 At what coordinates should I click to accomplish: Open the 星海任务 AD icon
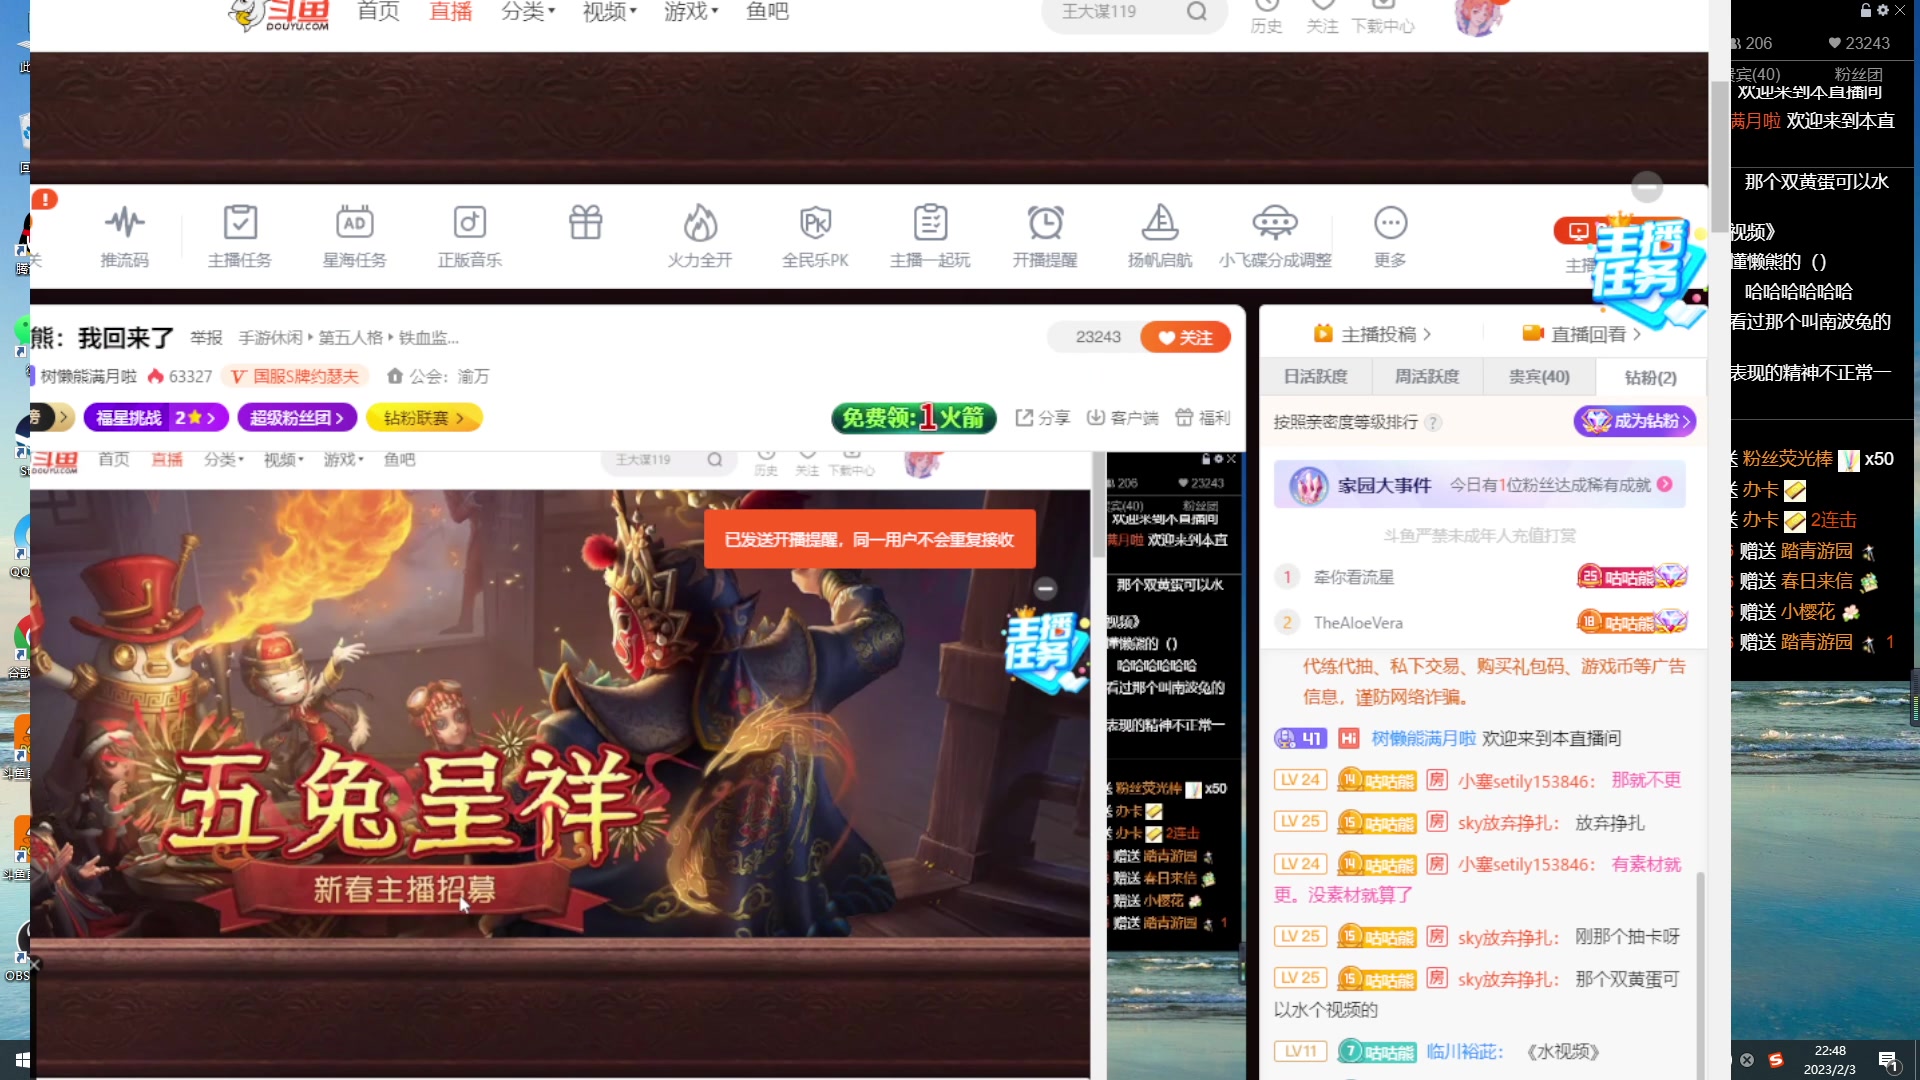tap(355, 236)
